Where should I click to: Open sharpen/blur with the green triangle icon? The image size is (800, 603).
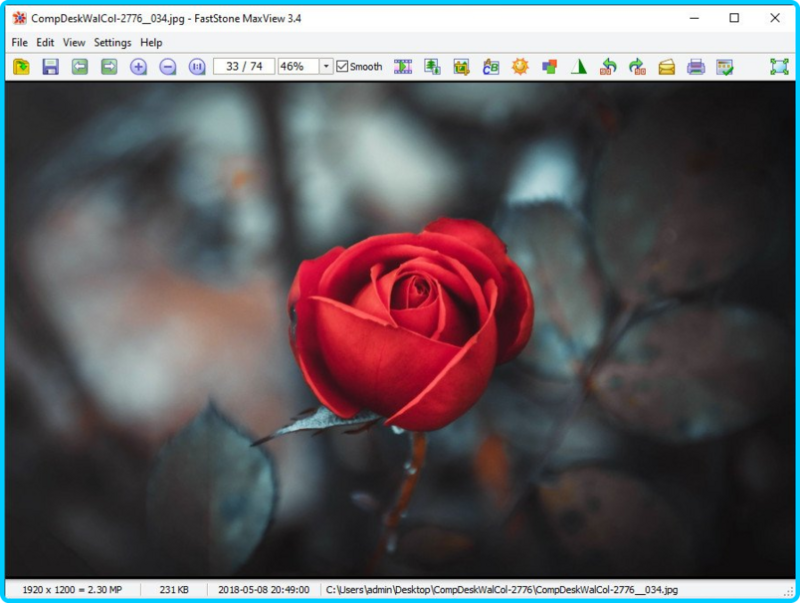(579, 67)
